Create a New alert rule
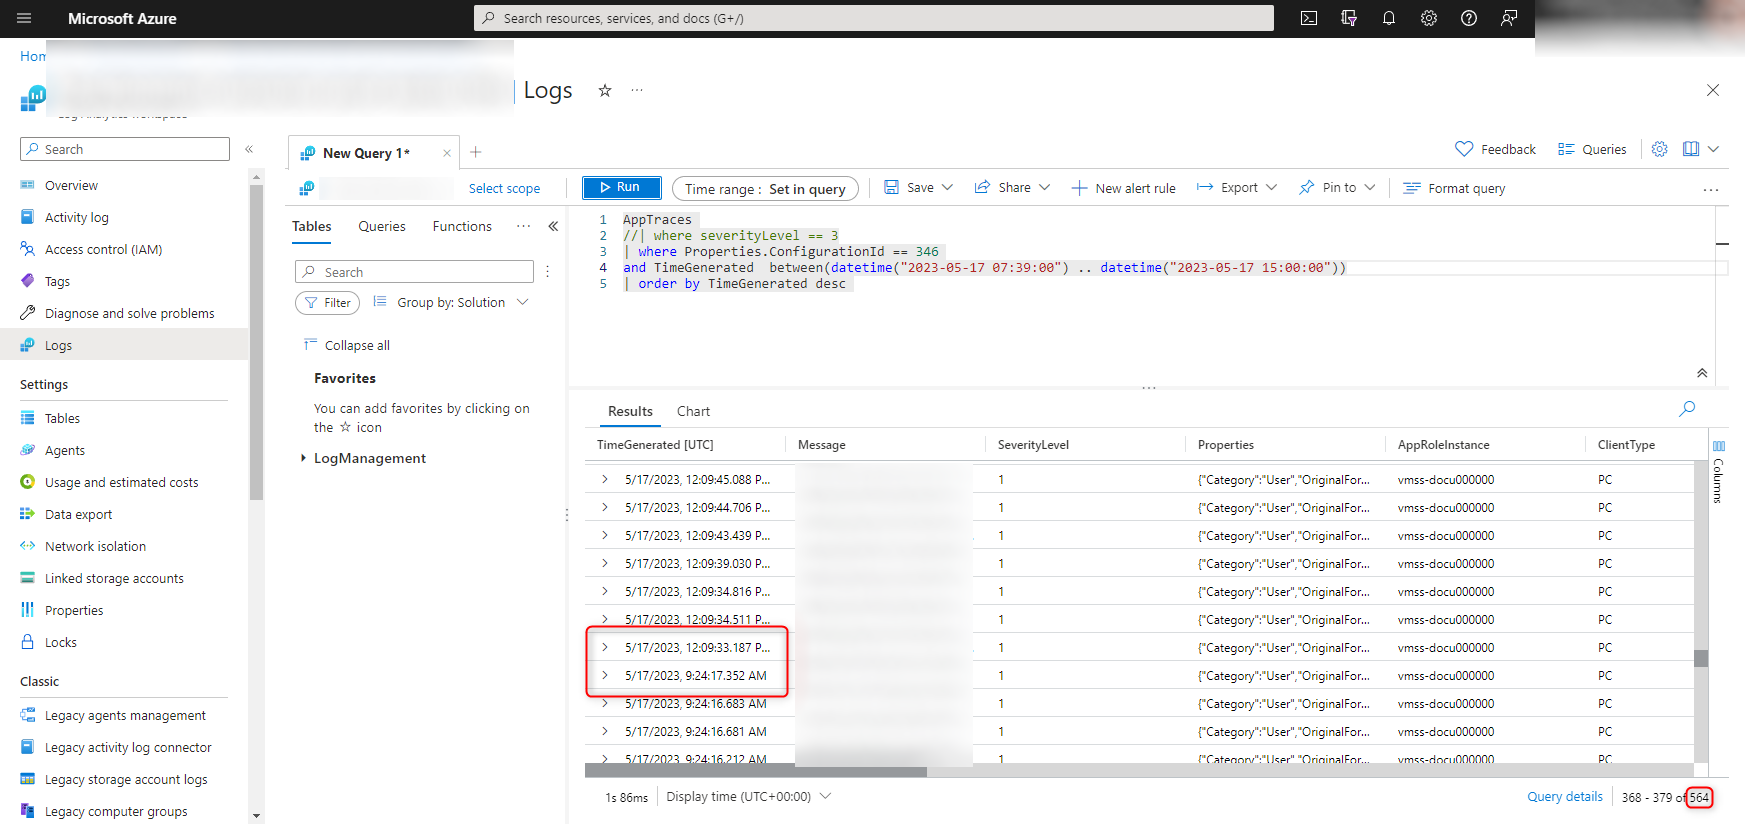 pos(1123,188)
